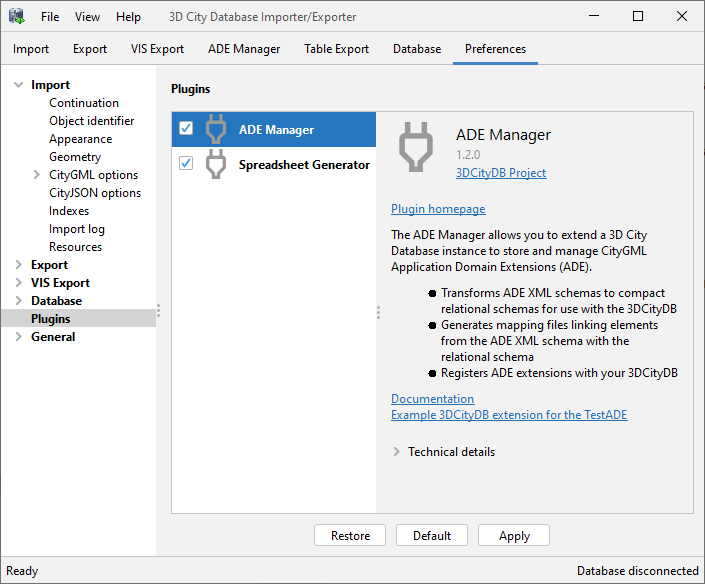
Task: Click the 3D City Database application icon
Action: coord(17,17)
